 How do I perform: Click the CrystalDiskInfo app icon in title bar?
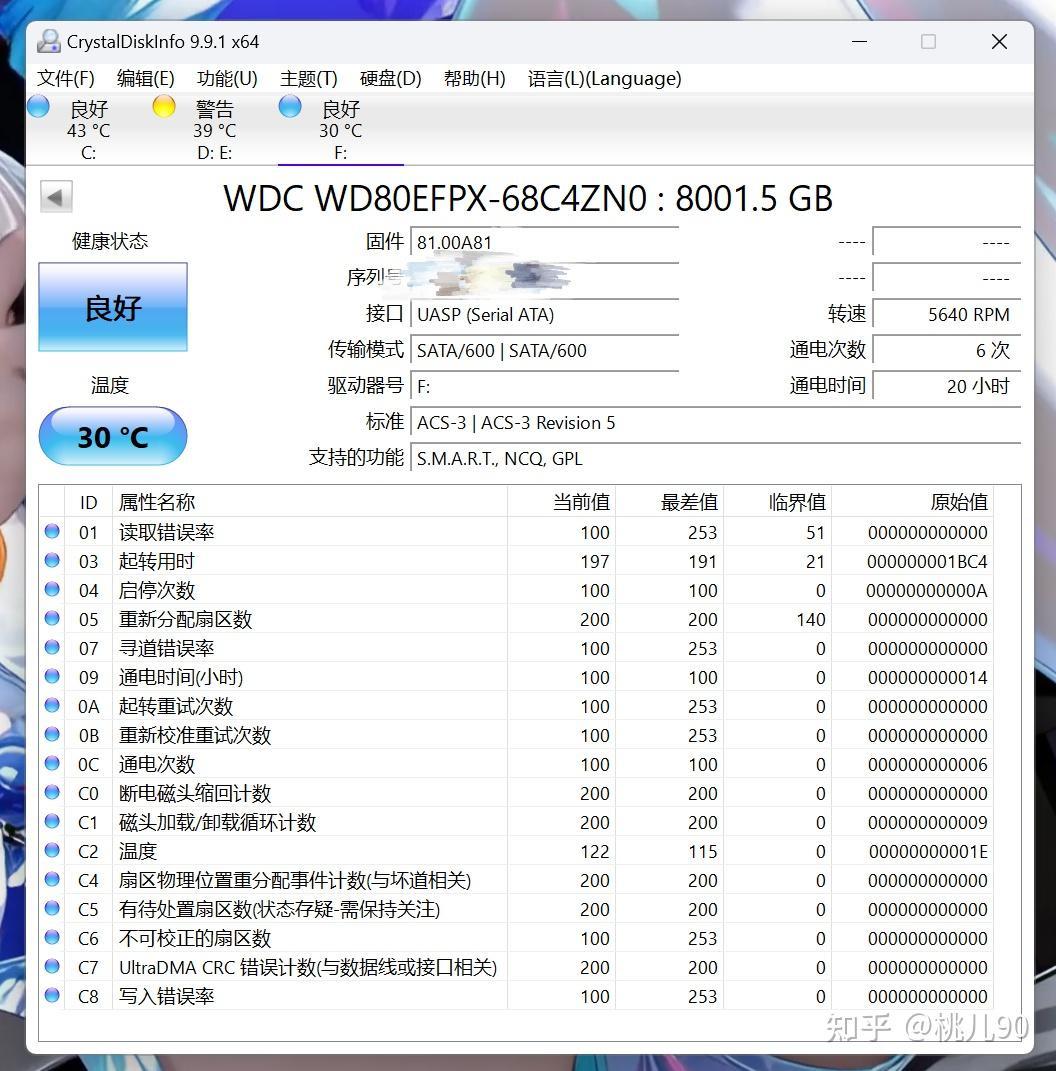[48, 42]
